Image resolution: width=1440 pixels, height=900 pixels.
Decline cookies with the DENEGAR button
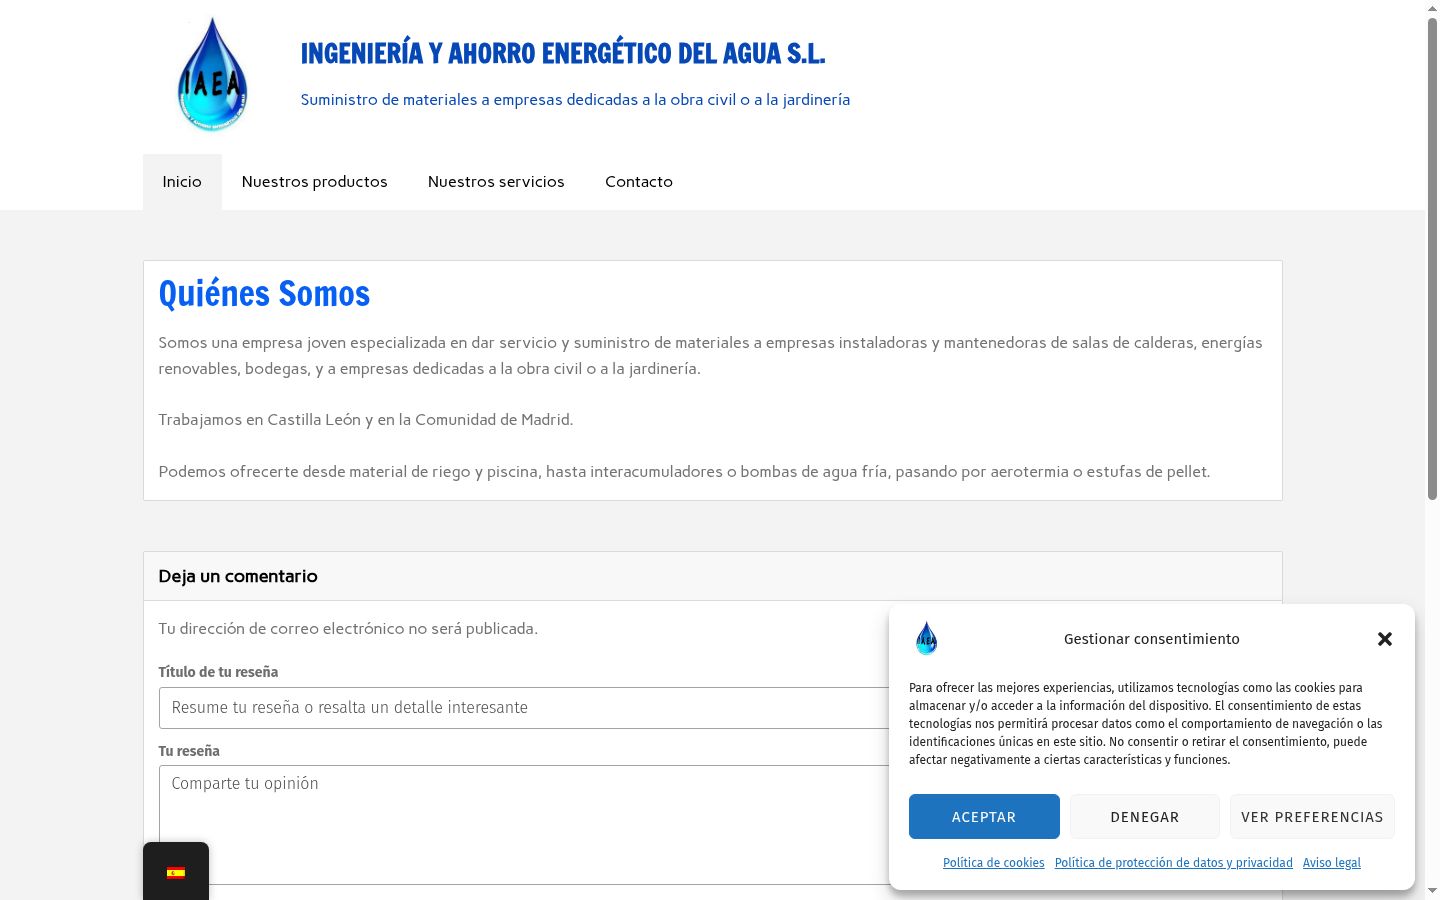[x=1145, y=817]
